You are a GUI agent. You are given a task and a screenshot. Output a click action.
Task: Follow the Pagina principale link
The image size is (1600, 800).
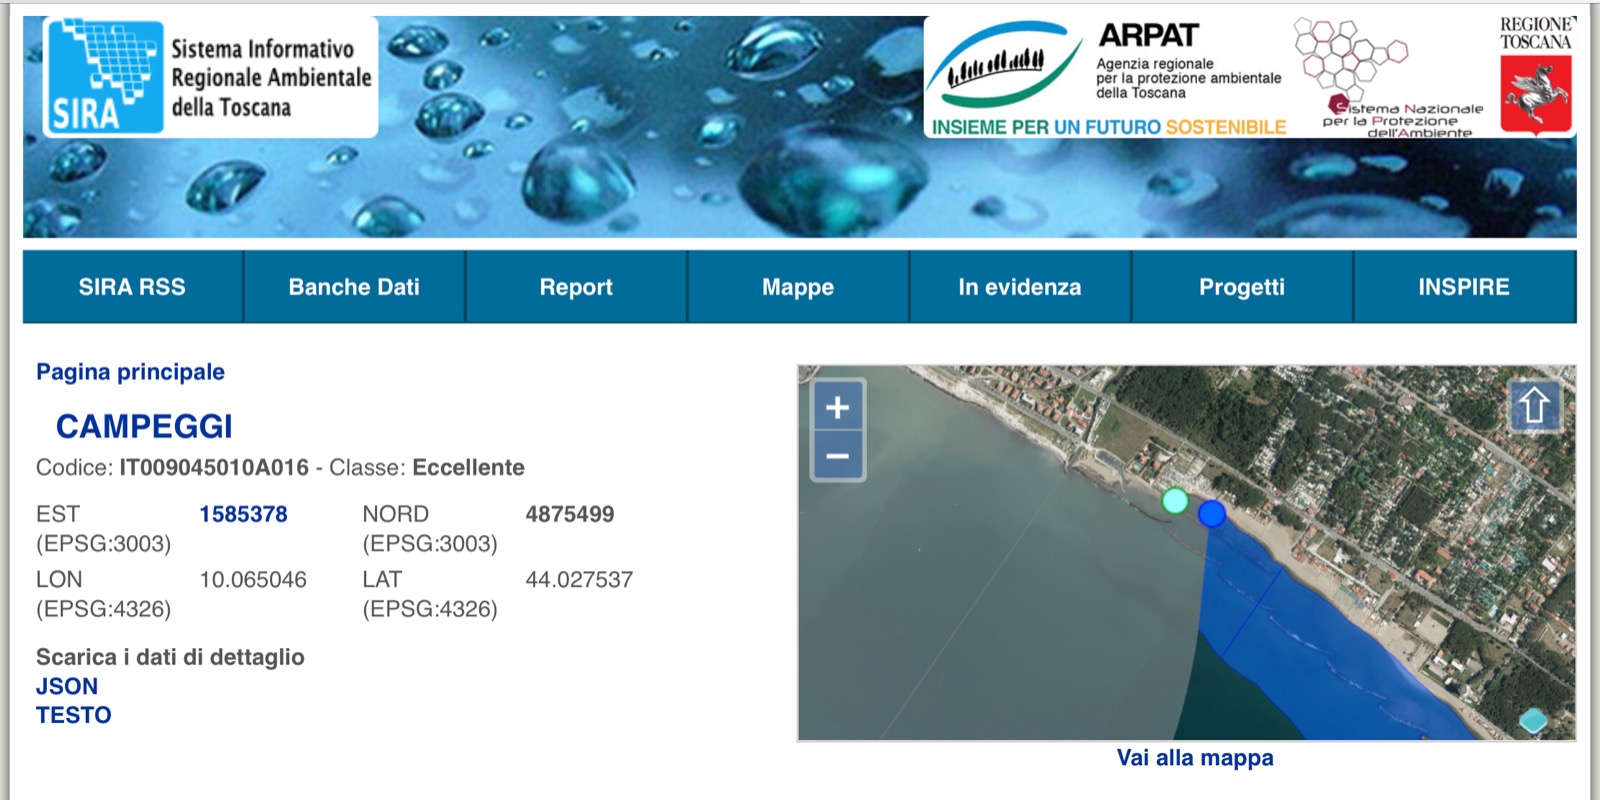pyautogui.click(x=130, y=372)
